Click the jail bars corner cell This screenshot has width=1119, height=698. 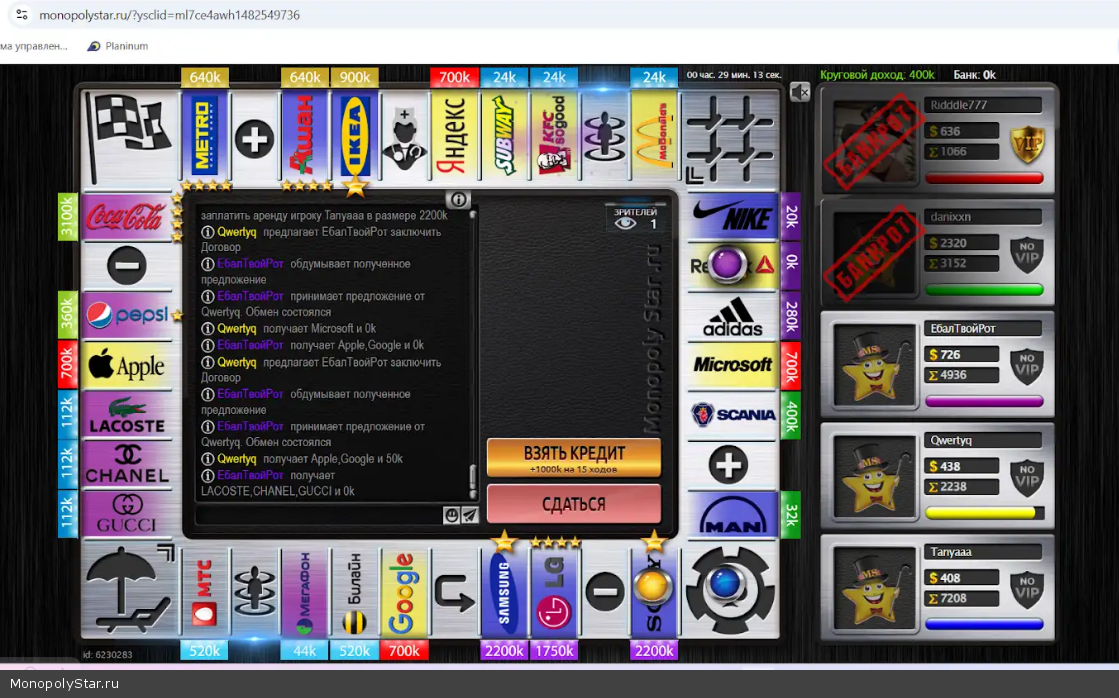pos(730,136)
